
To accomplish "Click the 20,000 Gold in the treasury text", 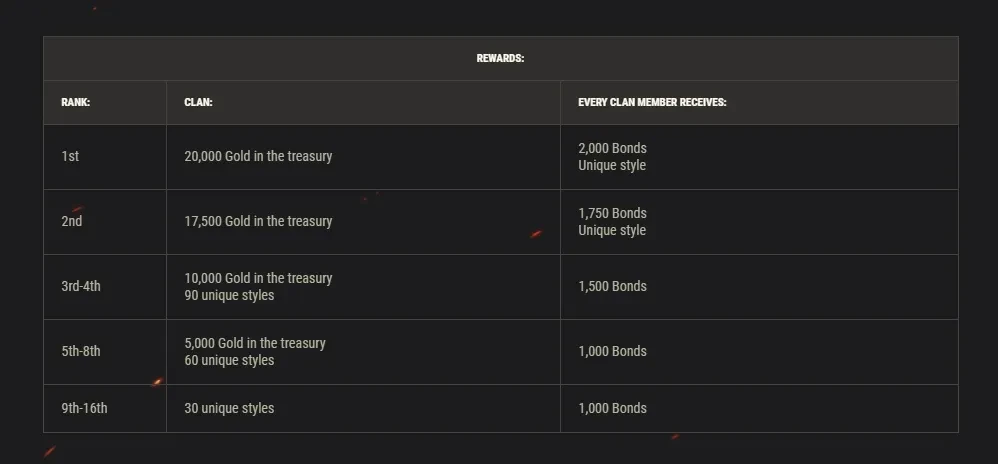I will [x=258, y=156].
